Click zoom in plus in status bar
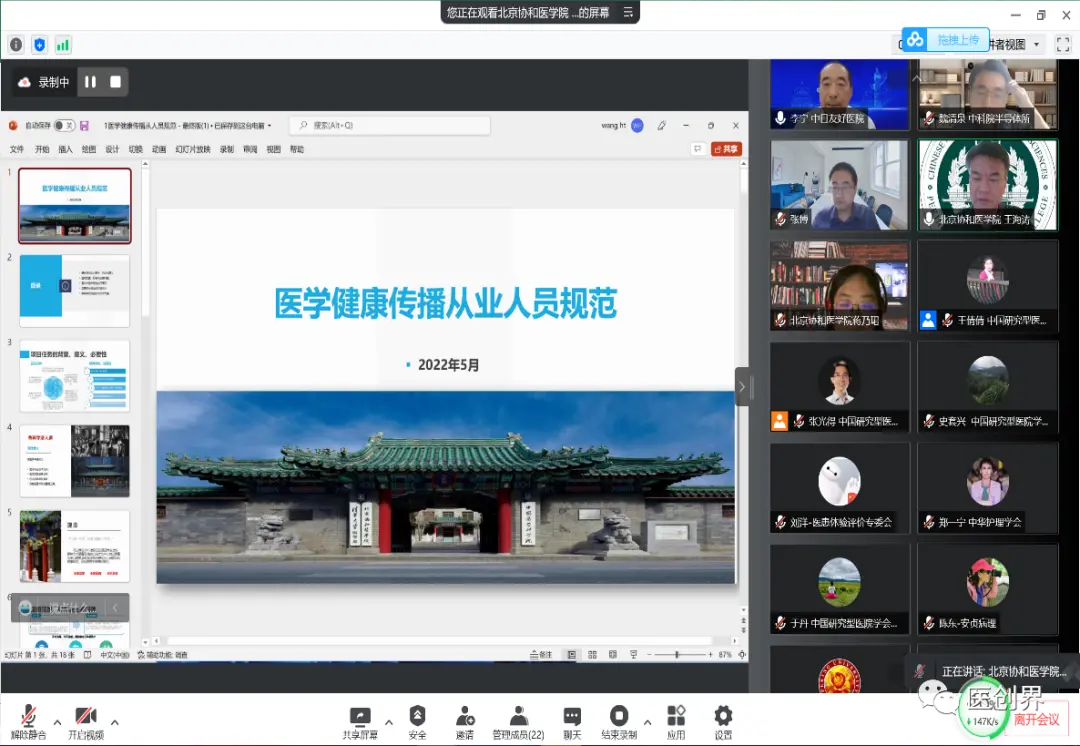Viewport: 1080px width, 746px height. tap(711, 654)
